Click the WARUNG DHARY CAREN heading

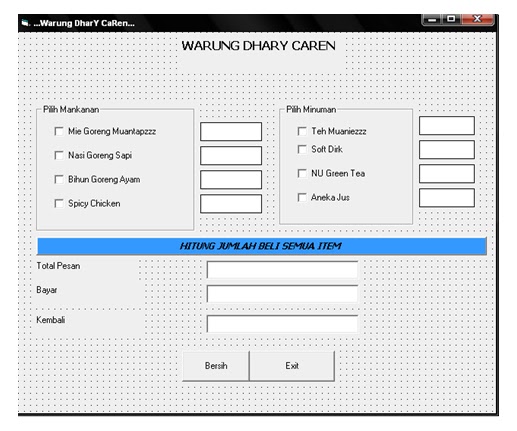click(x=259, y=46)
